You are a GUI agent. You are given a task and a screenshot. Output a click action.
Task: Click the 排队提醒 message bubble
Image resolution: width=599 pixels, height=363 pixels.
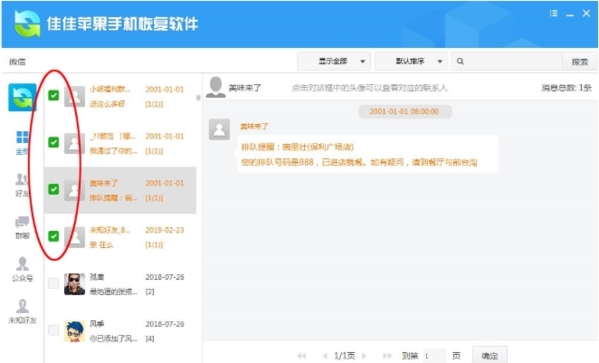(368, 154)
